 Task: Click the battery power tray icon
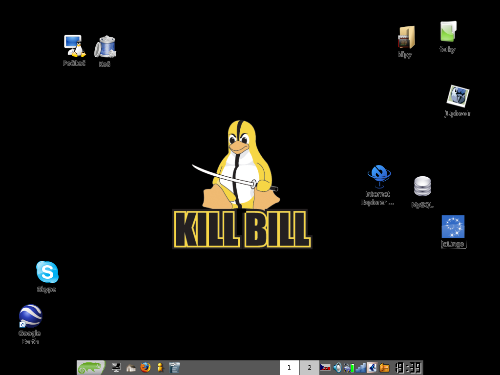pyautogui.click(x=349, y=368)
